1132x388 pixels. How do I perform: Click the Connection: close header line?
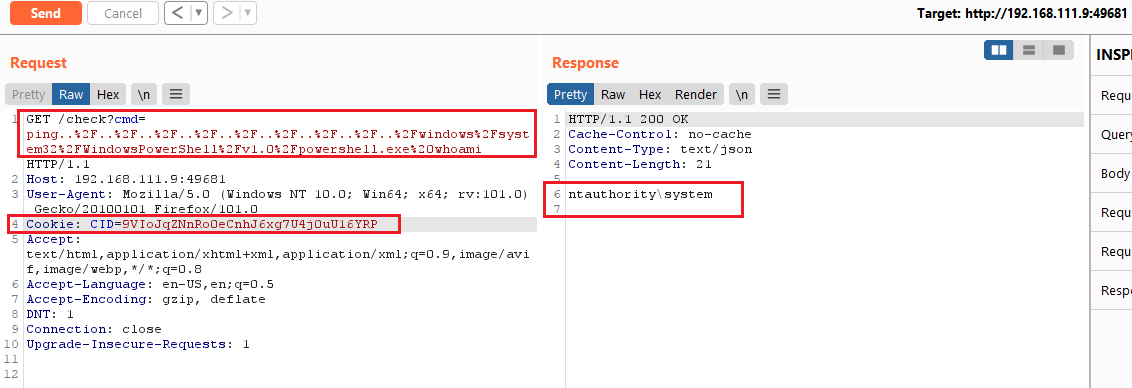94,329
